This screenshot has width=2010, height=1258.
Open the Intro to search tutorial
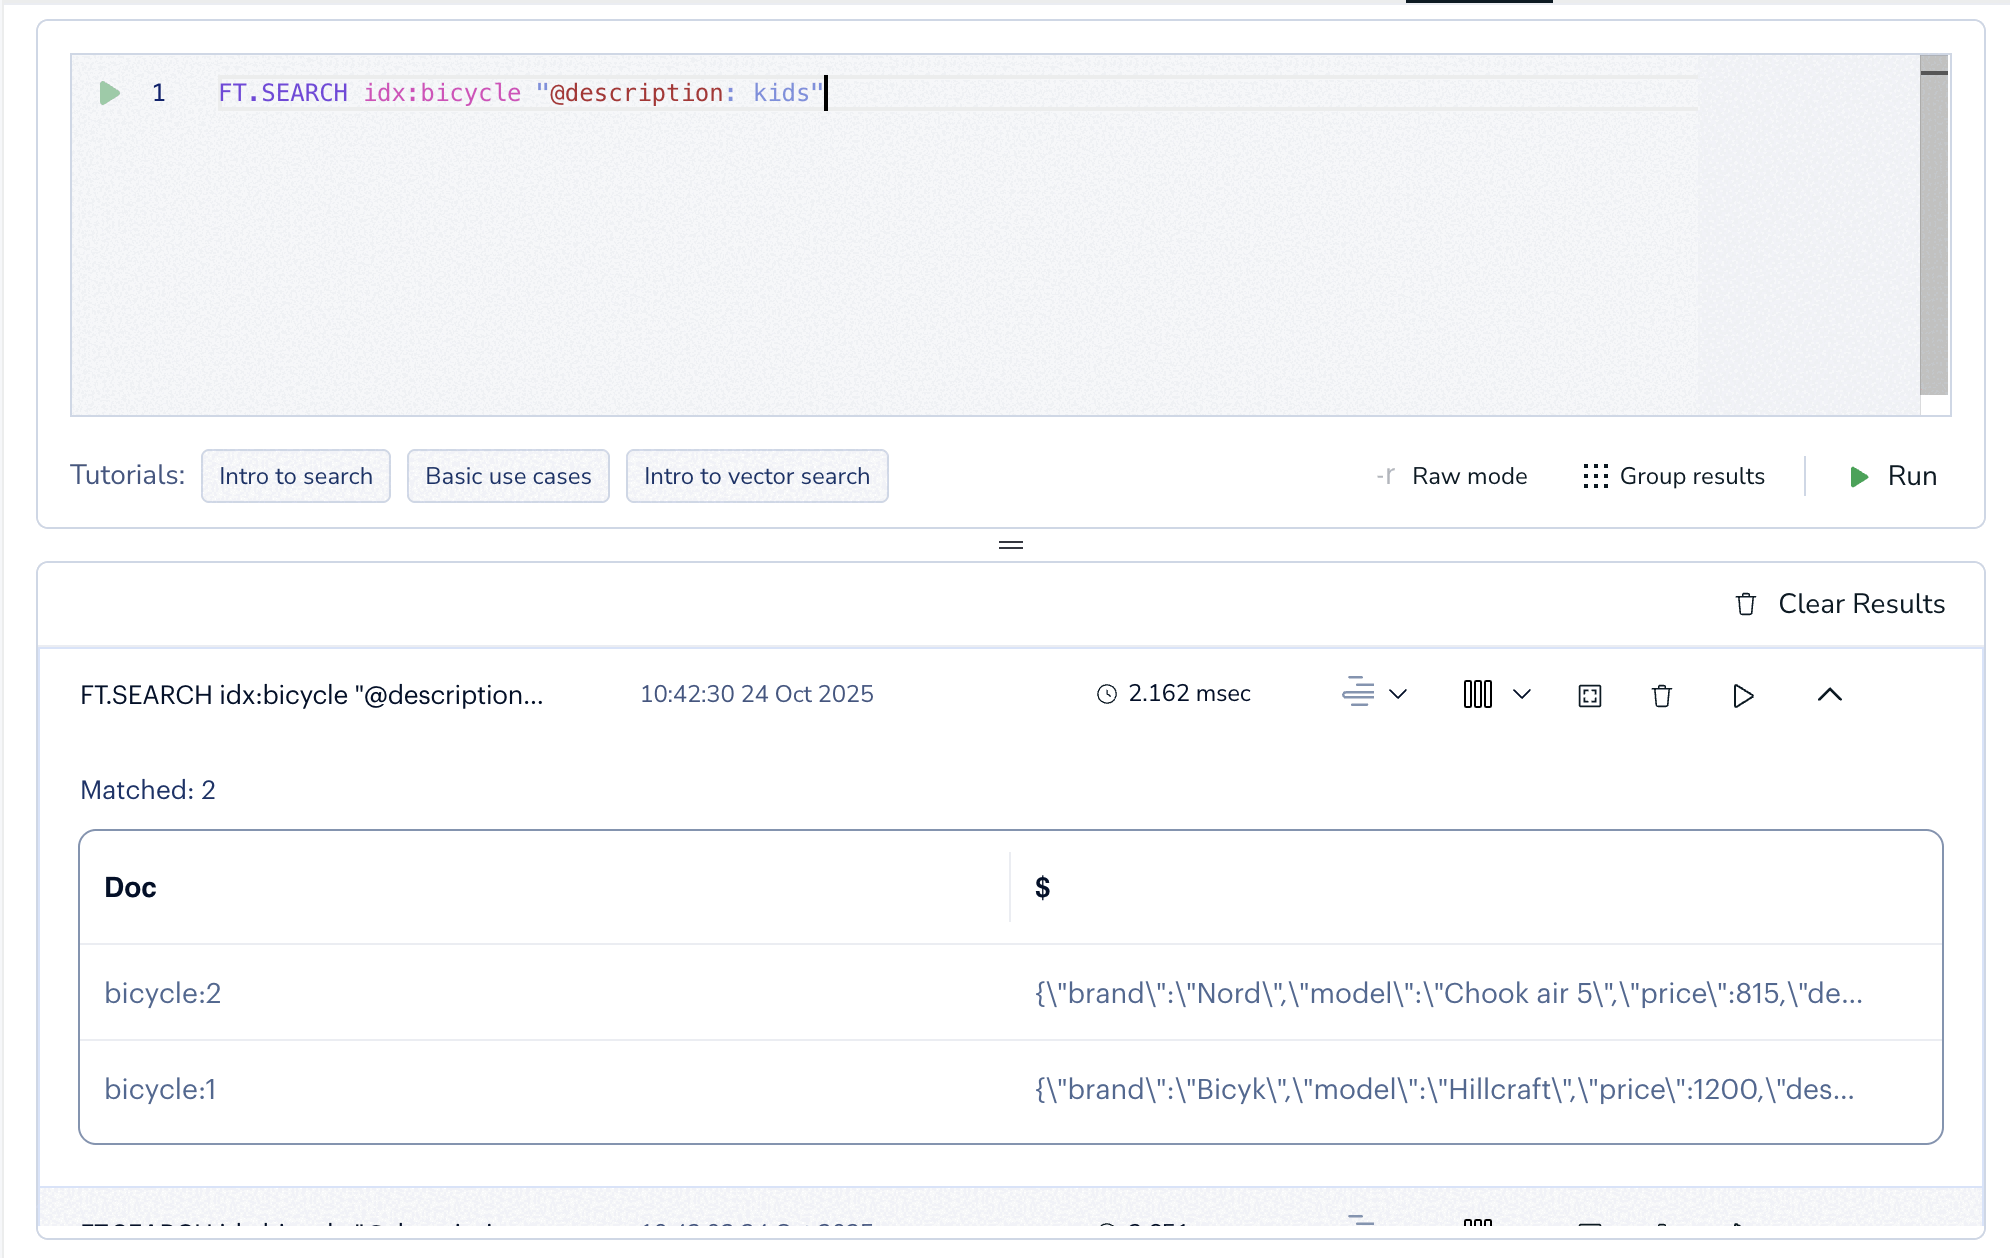coord(296,476)
